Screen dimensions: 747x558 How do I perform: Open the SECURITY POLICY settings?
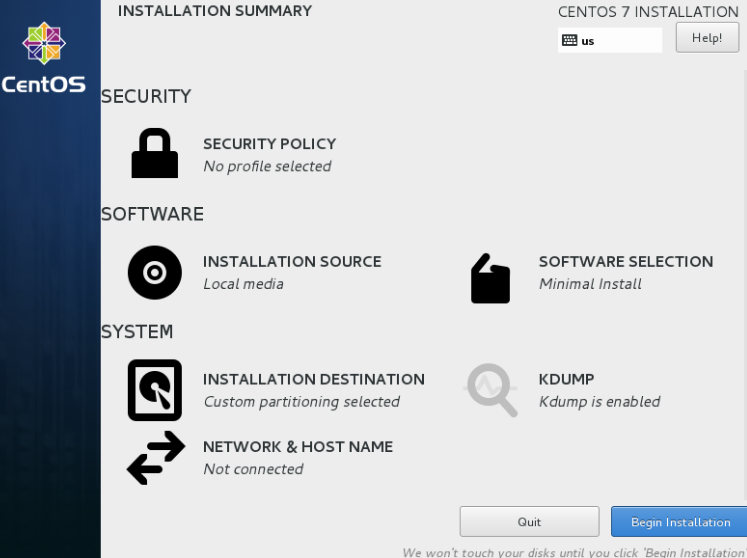[x=270, y=144]
